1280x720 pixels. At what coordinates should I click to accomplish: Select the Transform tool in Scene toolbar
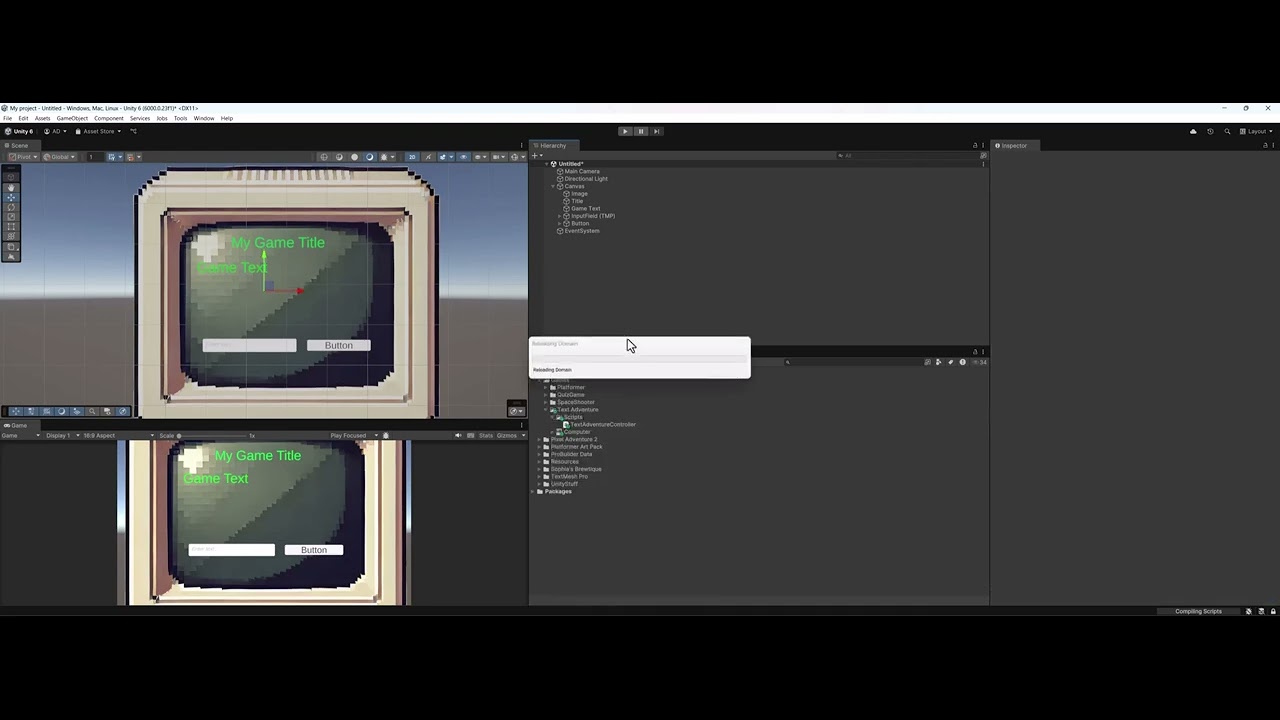click(x=12, y=237)
